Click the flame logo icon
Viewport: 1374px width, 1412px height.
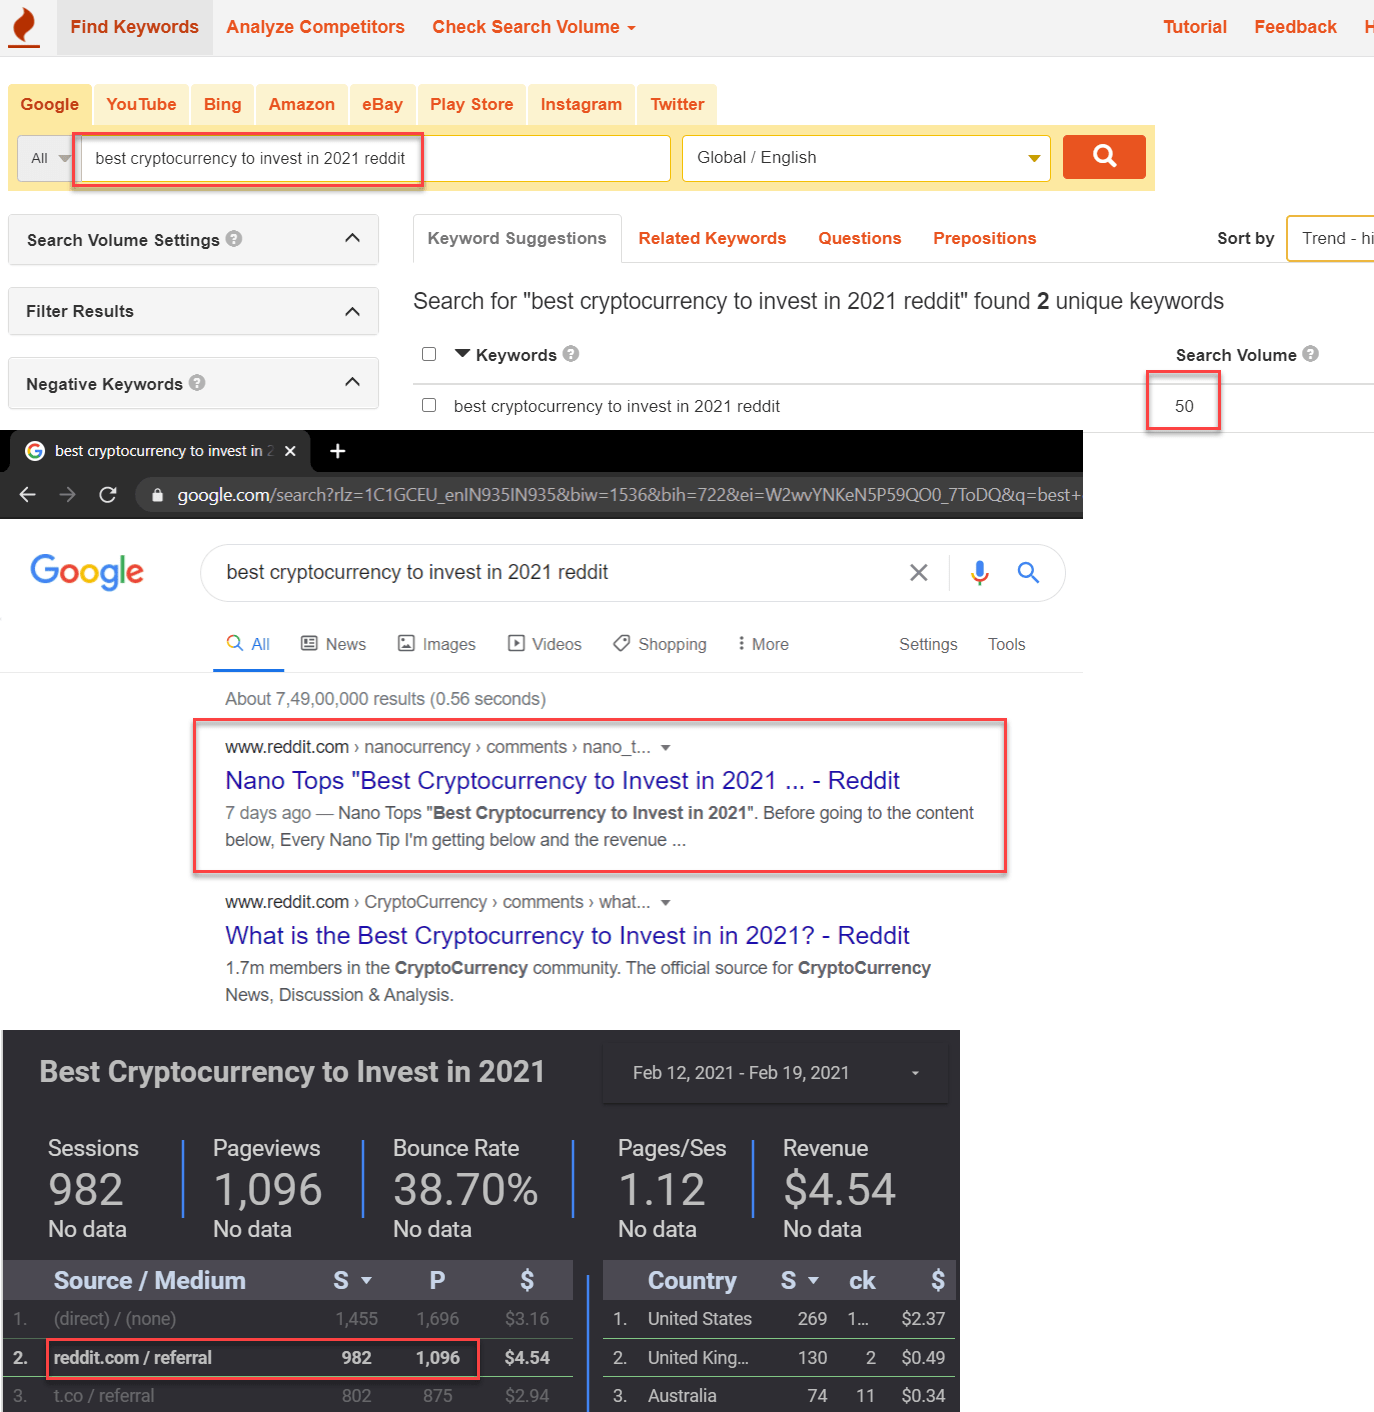coord(24,26)
